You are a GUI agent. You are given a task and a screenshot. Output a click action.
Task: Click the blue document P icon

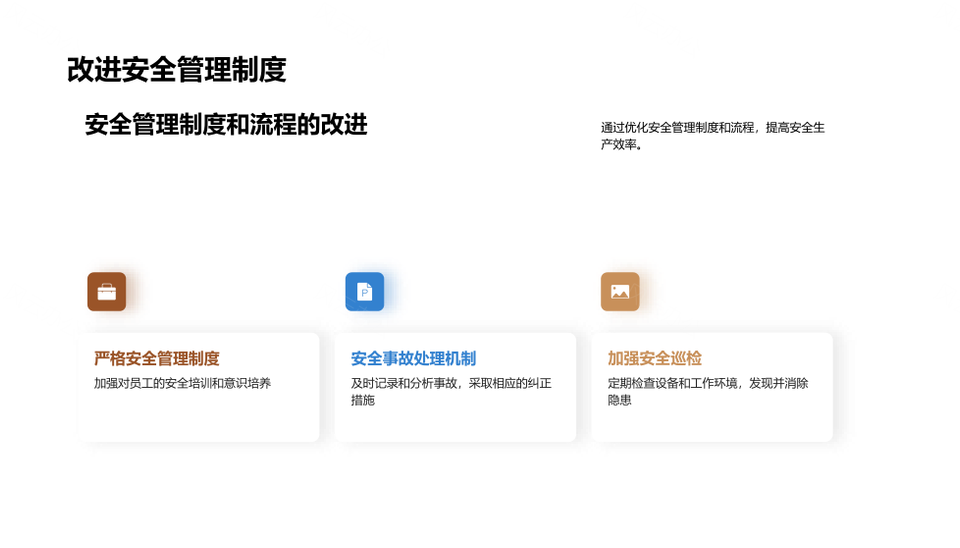(x=364, y=291)
